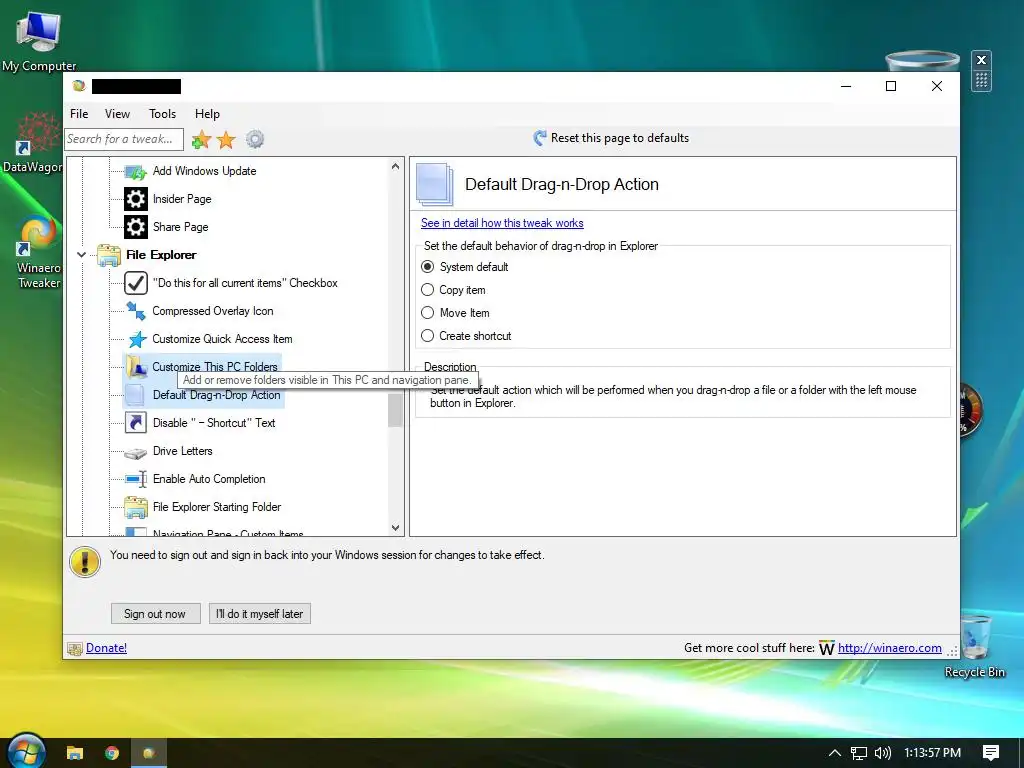
Task: Click the add-to-favorites star with plus
Action: 201,139
